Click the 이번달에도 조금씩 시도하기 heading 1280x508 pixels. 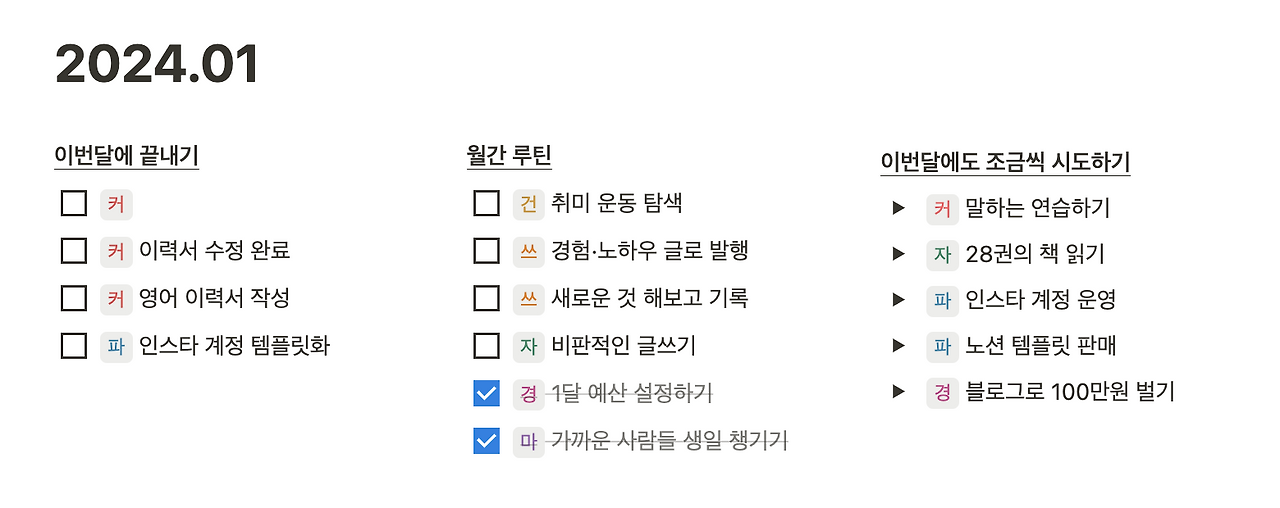coord(1005,162)
